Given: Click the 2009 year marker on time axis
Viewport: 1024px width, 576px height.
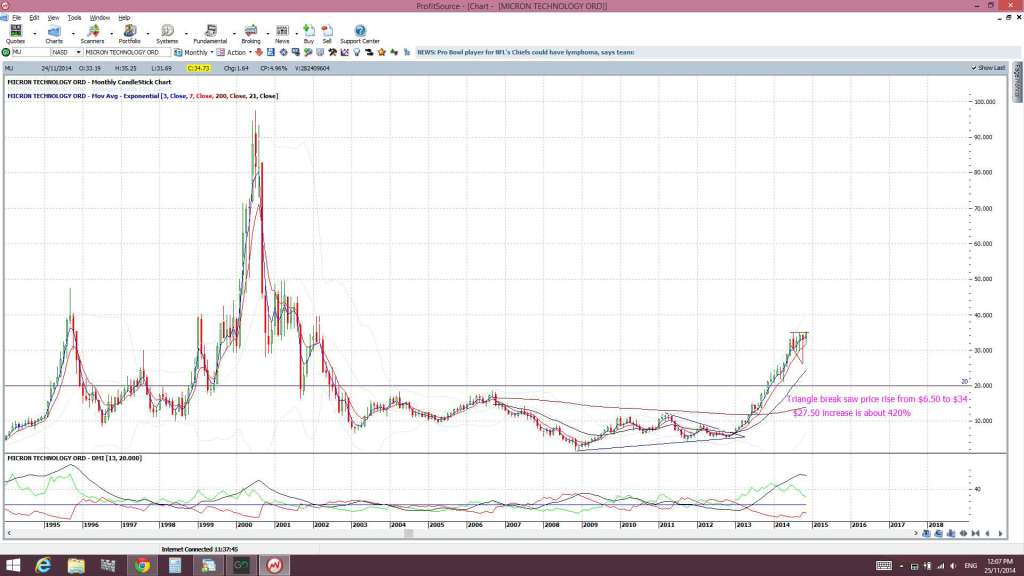Looking at the screenshot, I should tap(590, 525).
